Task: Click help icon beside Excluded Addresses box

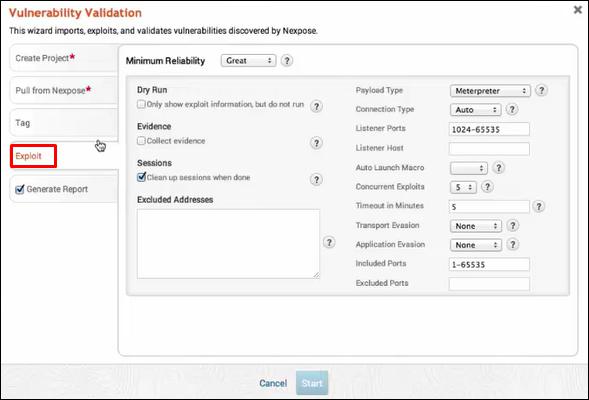Action: (x=329, y=242)
